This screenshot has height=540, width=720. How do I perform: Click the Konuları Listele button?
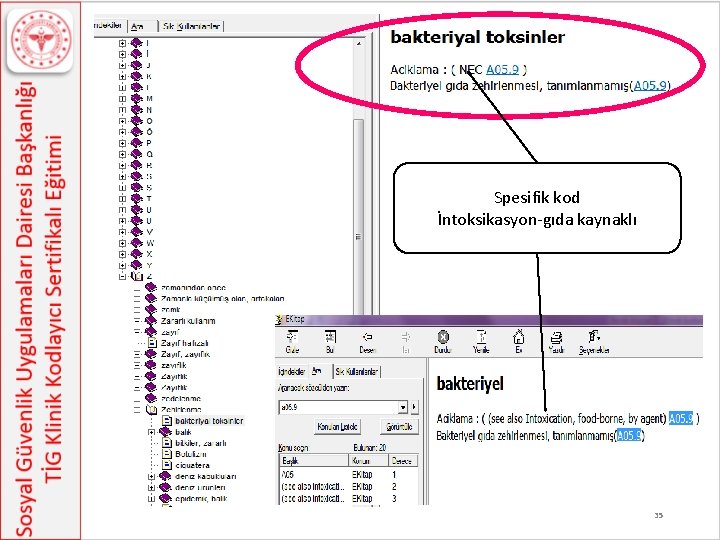click(x=337, y=427)
